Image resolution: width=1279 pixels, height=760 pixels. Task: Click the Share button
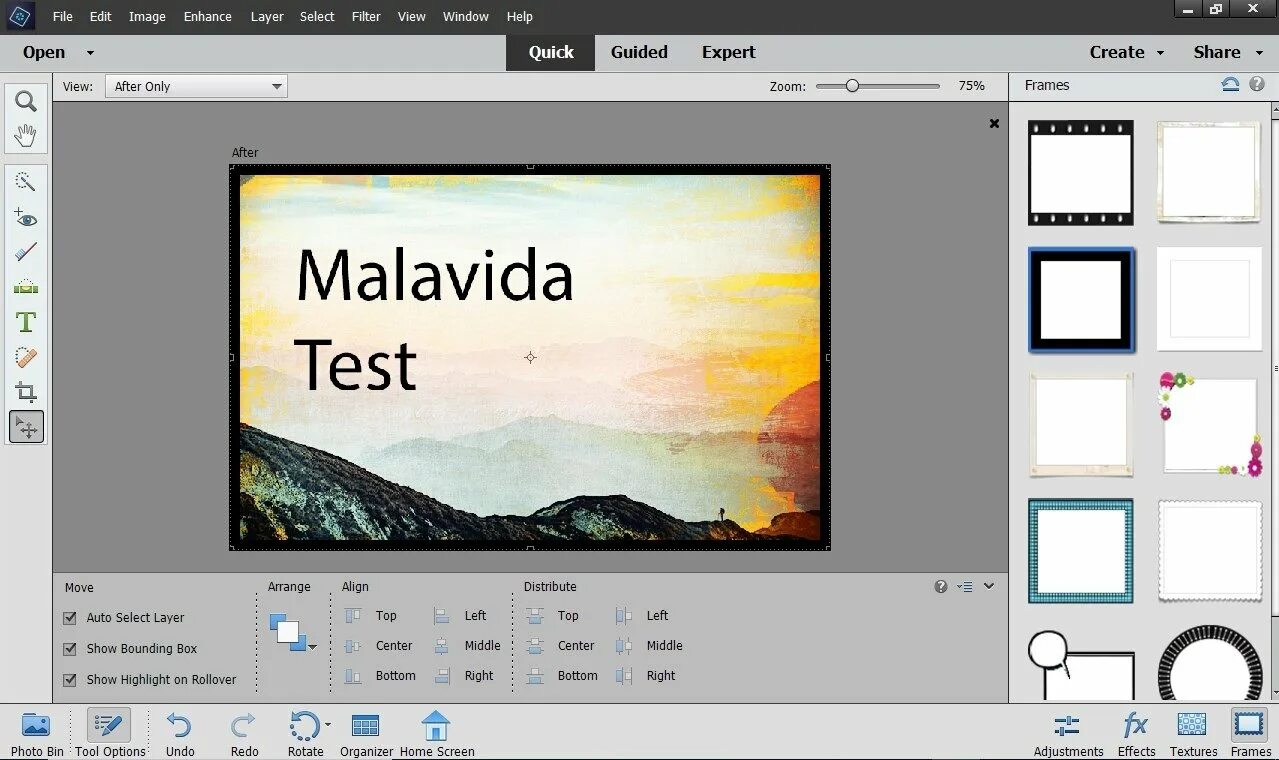coord(1217,52)
